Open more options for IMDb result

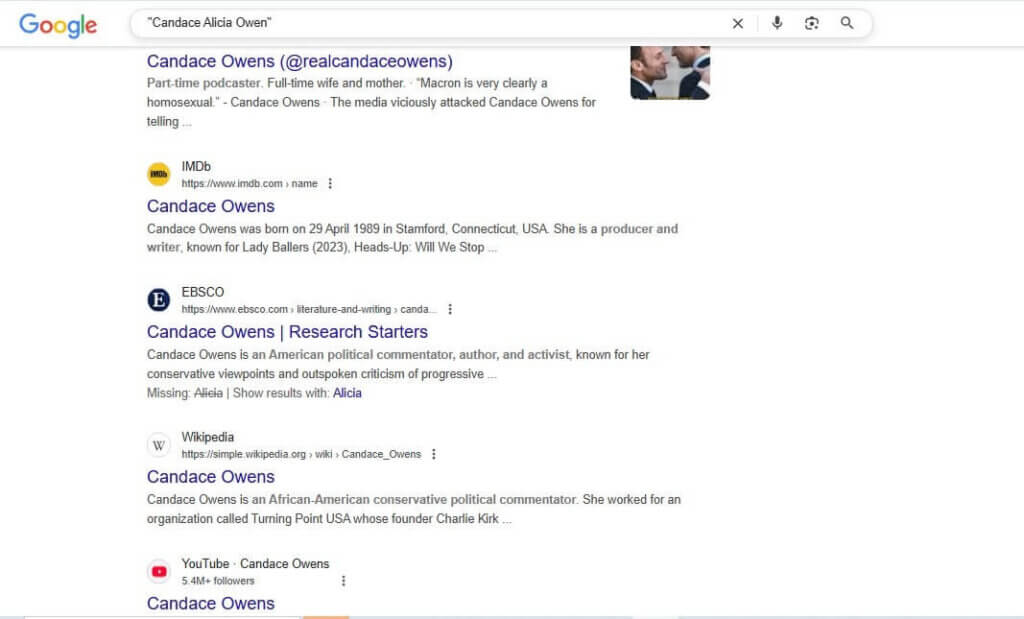click(x=330, y=184)
